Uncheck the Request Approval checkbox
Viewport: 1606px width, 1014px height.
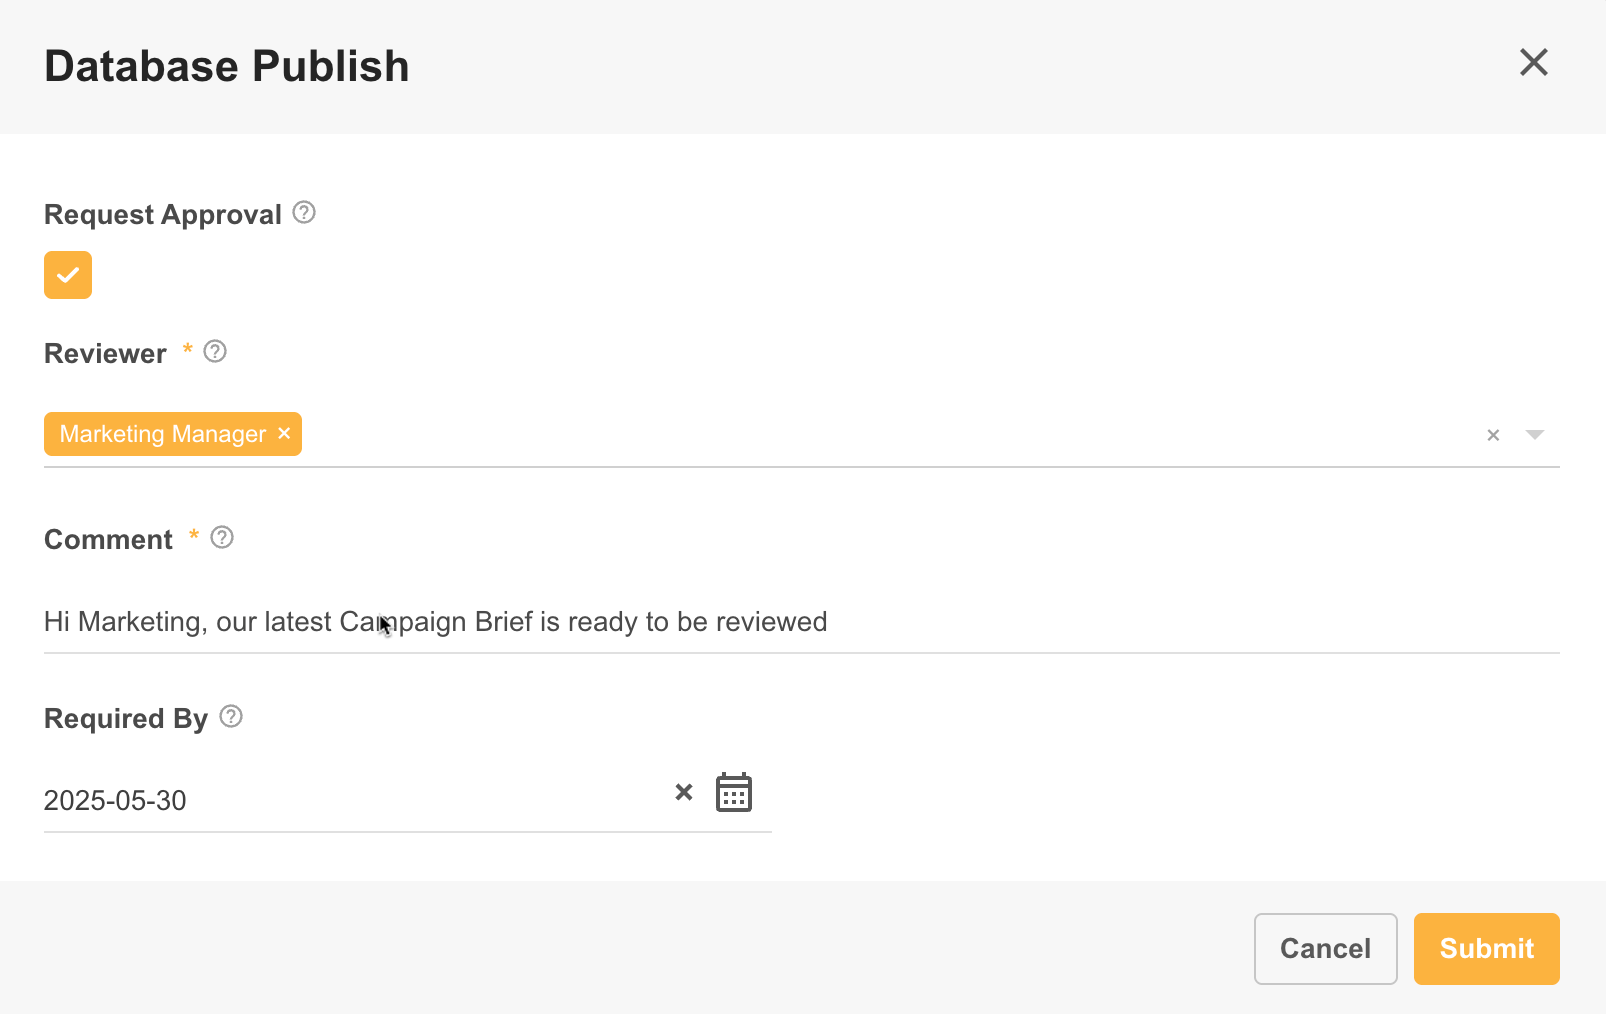(68, 275)
